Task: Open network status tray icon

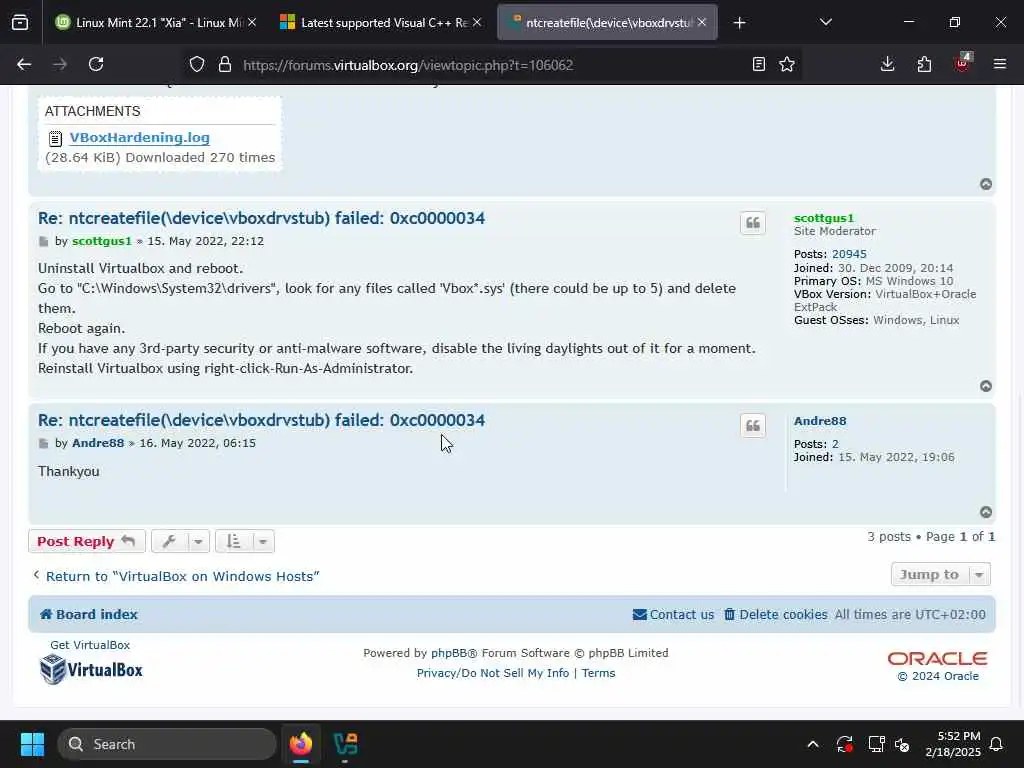Action: pyautogui.click(x=876, y=744)
